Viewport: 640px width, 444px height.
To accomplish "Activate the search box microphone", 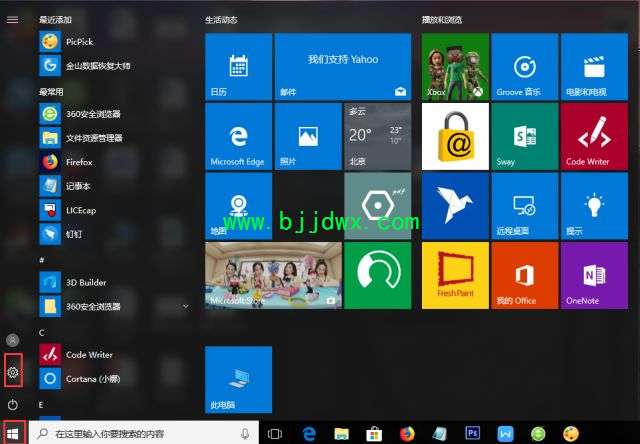I will click(x=245, y=433).
